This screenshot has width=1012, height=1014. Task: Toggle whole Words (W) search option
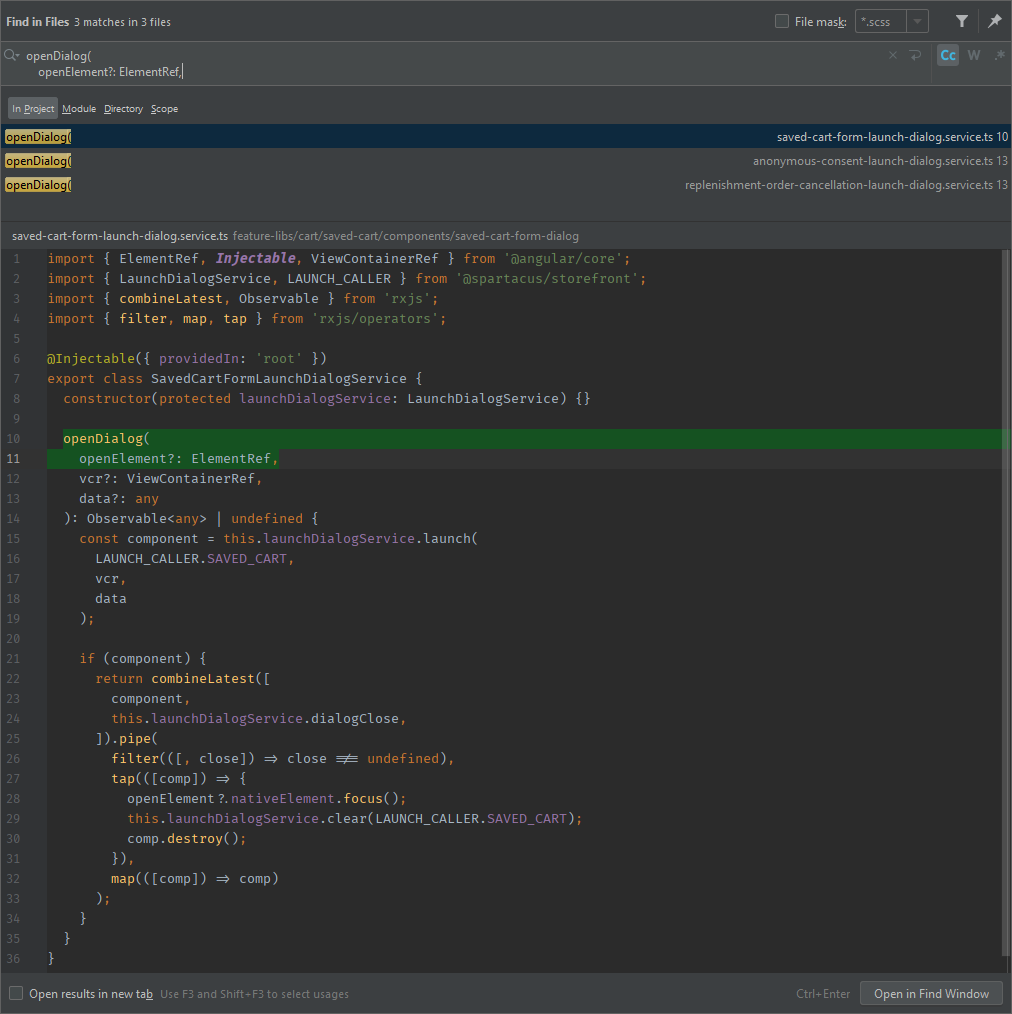(x=974, y=56)
